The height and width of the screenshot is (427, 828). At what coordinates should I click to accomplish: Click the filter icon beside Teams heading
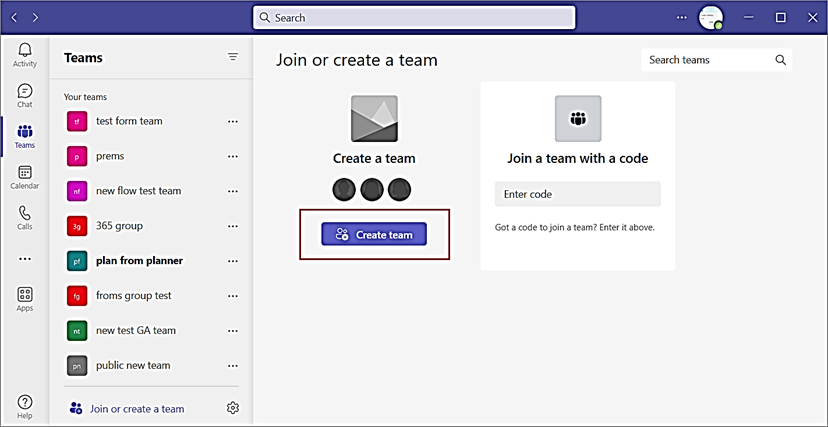pos(233,57)
